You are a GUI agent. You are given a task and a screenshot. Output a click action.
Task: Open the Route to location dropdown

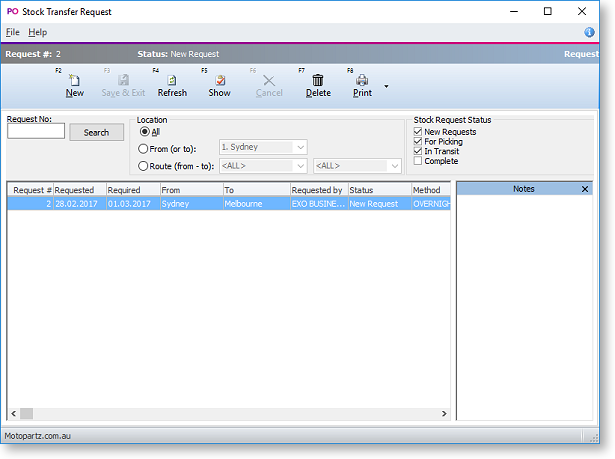click(356, 166)
